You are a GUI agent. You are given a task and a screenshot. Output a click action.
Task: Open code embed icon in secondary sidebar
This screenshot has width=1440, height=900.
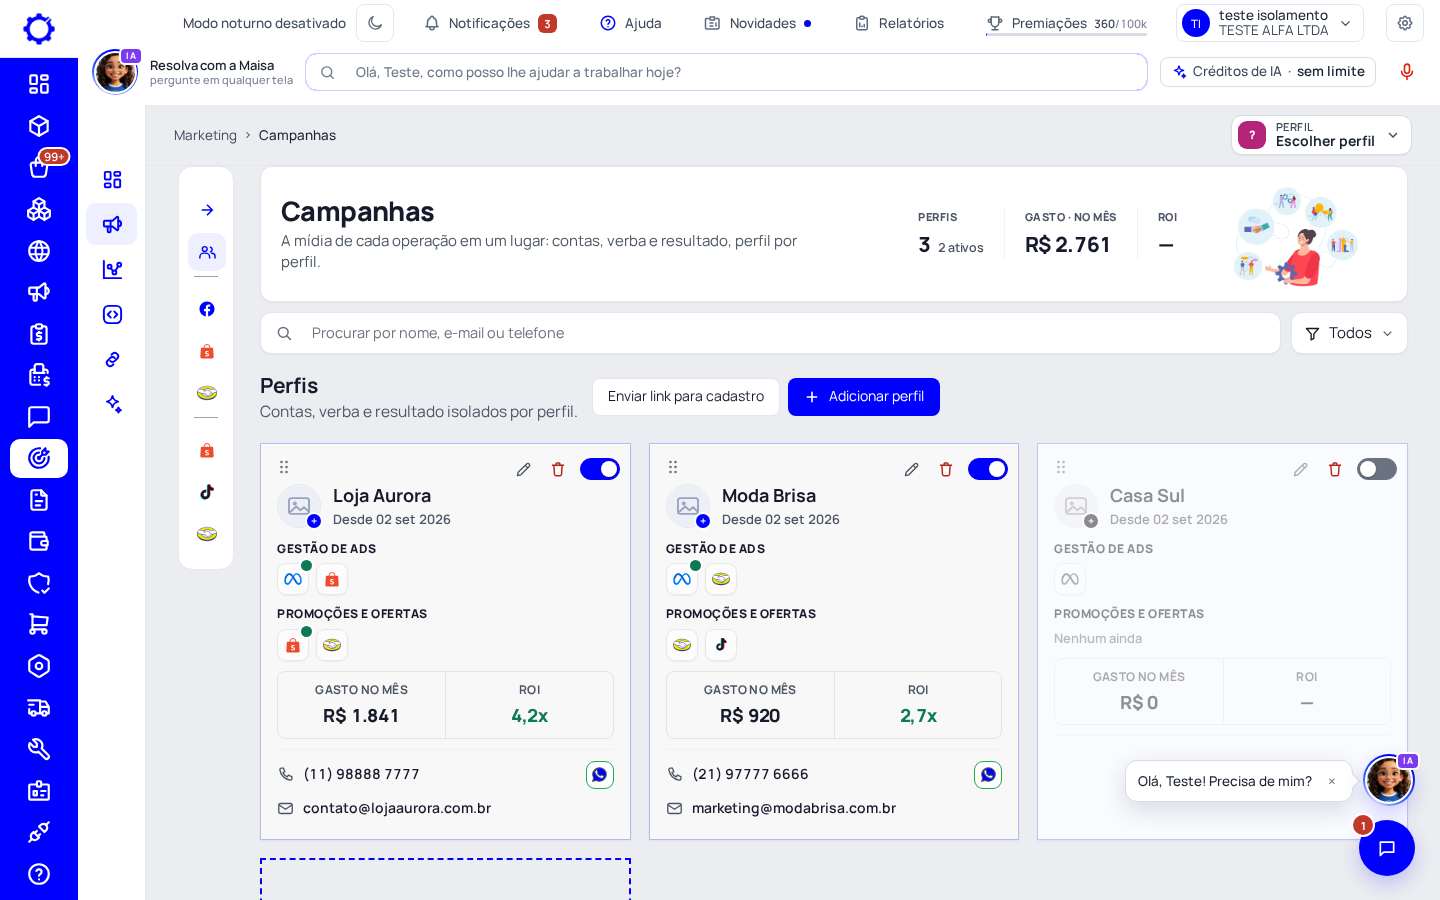coord(112,315)
